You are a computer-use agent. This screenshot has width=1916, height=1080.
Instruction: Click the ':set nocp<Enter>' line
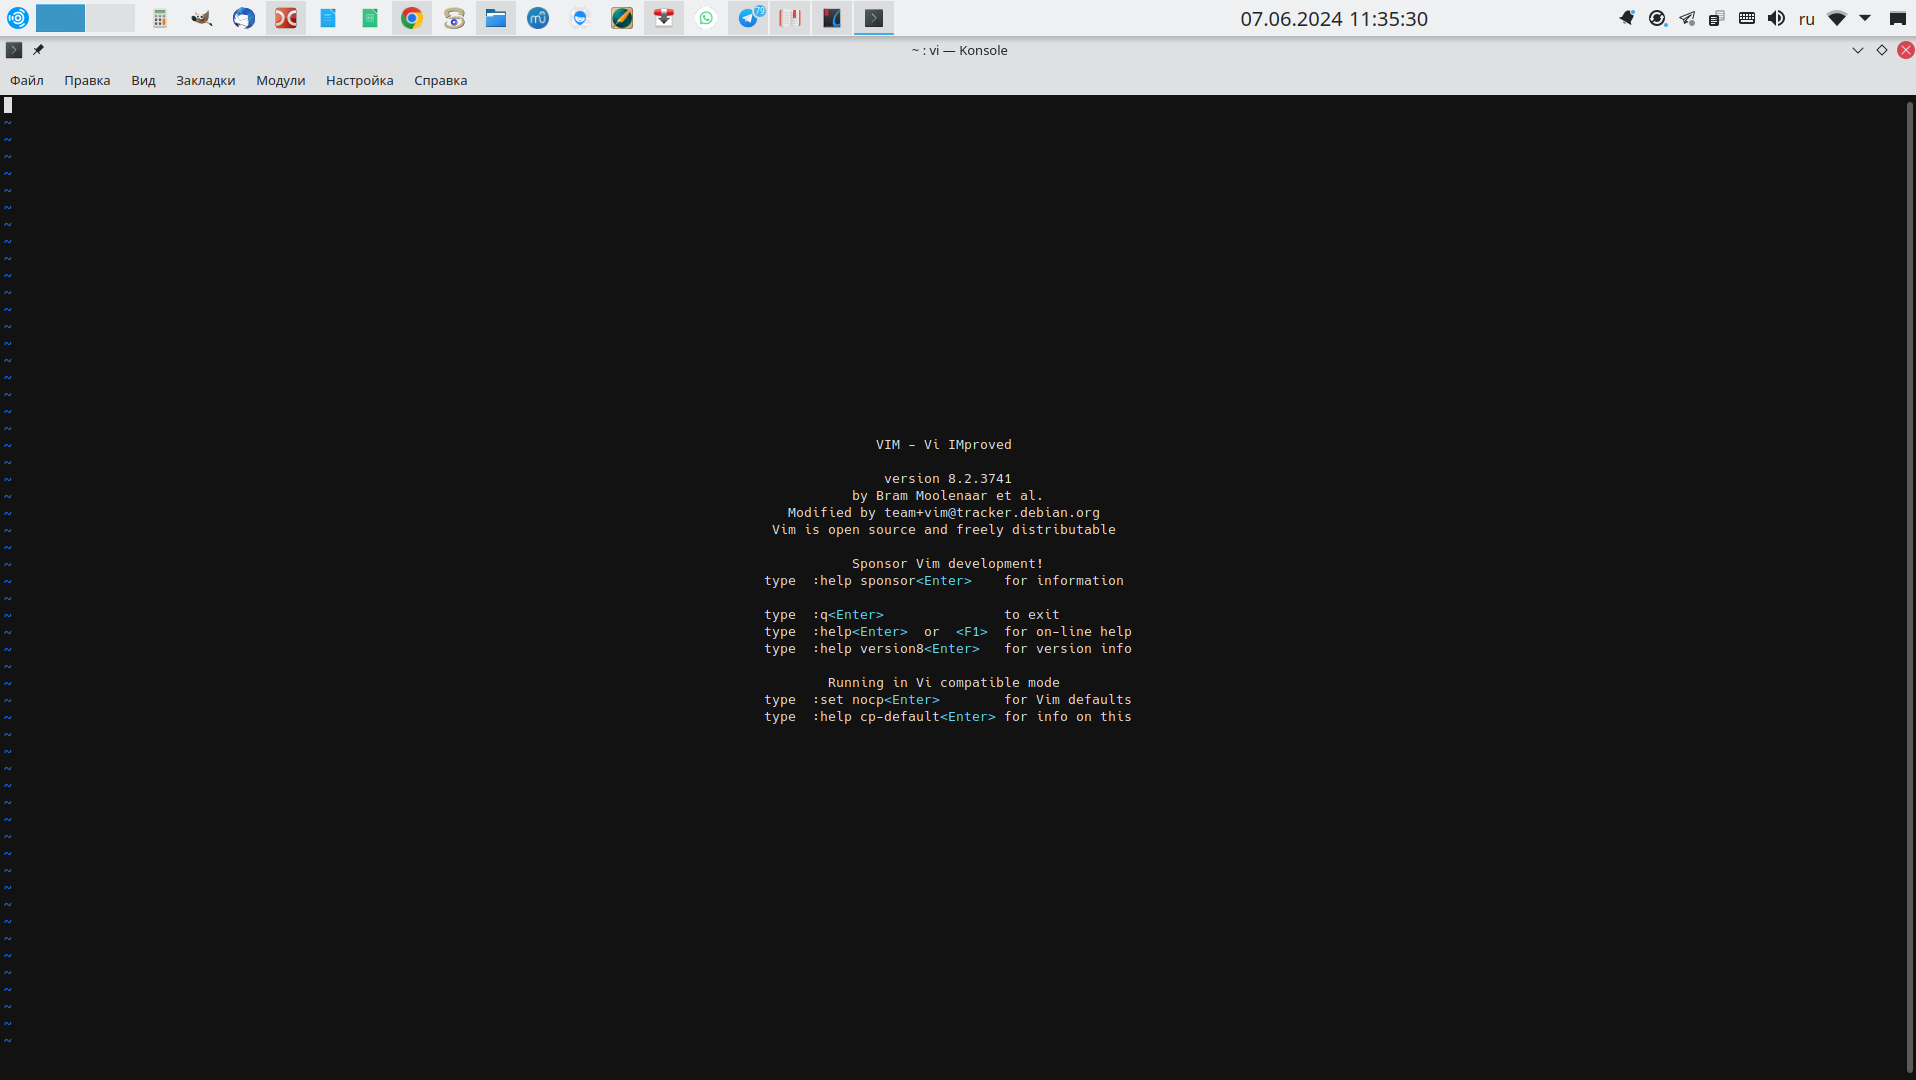coord(948,700)
